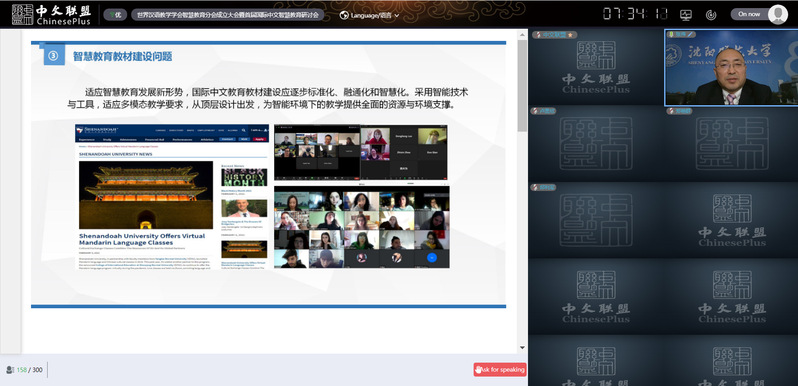Open the screen monitor icon in header

pos(686,15)
